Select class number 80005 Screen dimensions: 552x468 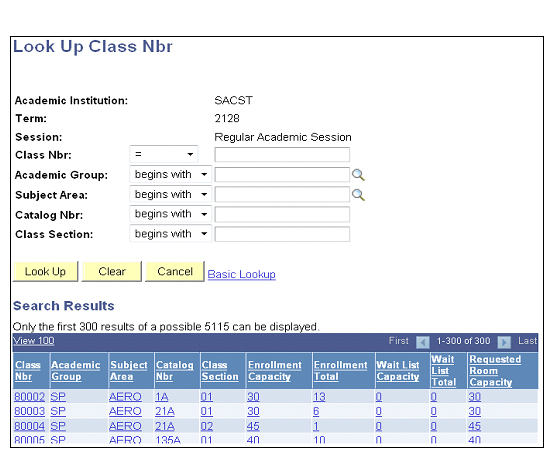pyautogui.click(x=30, y=439)
